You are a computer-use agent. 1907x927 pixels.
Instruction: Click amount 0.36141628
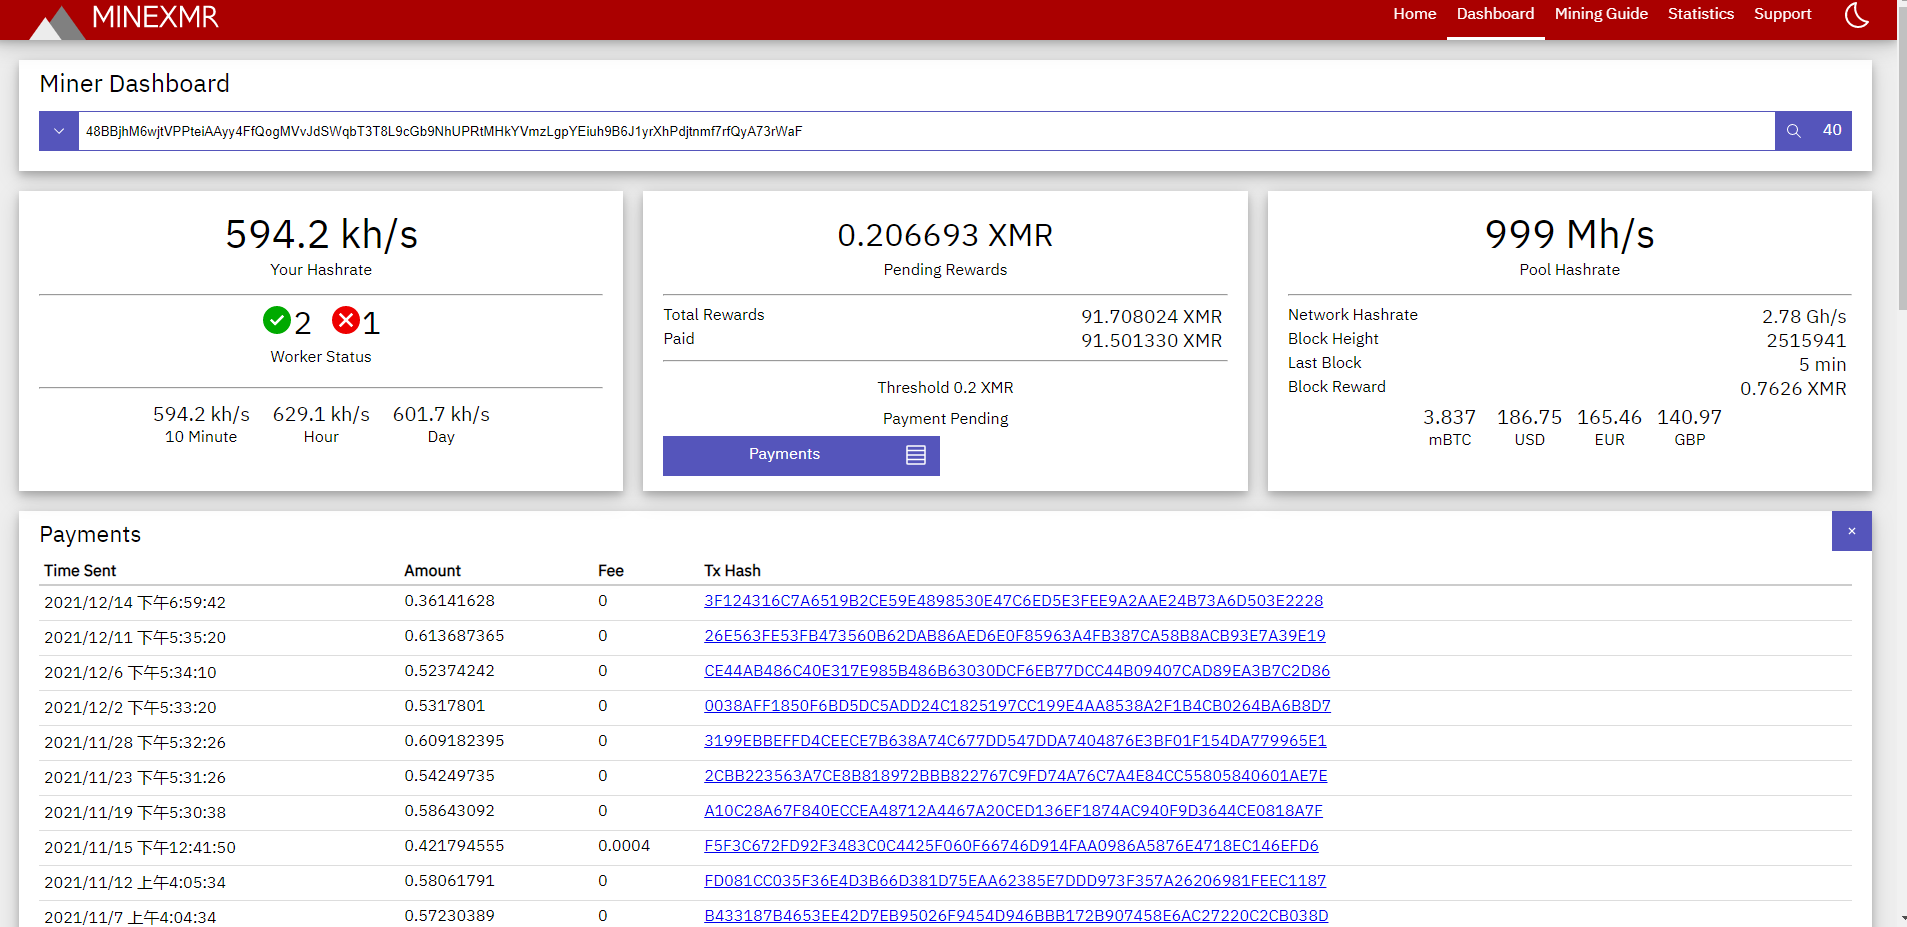449,601
